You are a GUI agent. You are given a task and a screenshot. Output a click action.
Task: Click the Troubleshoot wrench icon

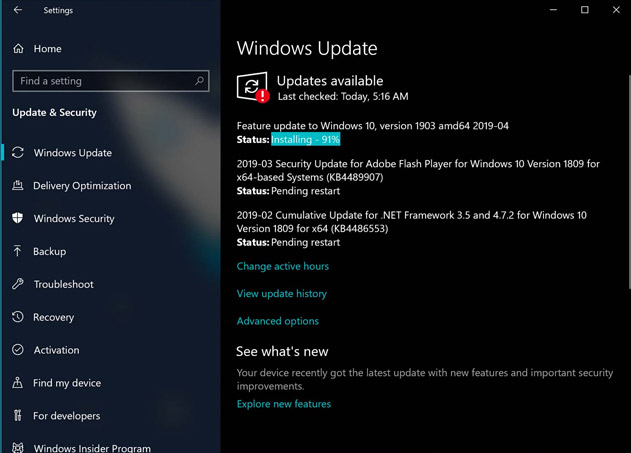point(18,284)
